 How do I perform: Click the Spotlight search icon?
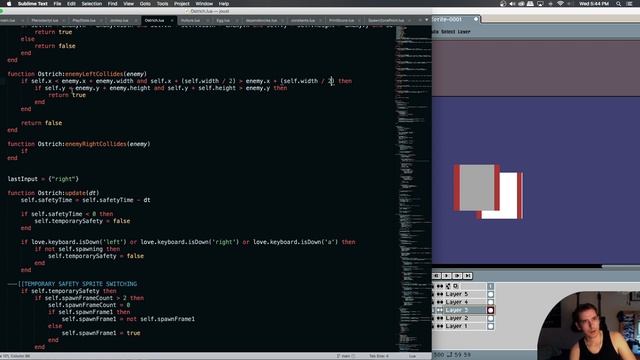pos(618,4)
